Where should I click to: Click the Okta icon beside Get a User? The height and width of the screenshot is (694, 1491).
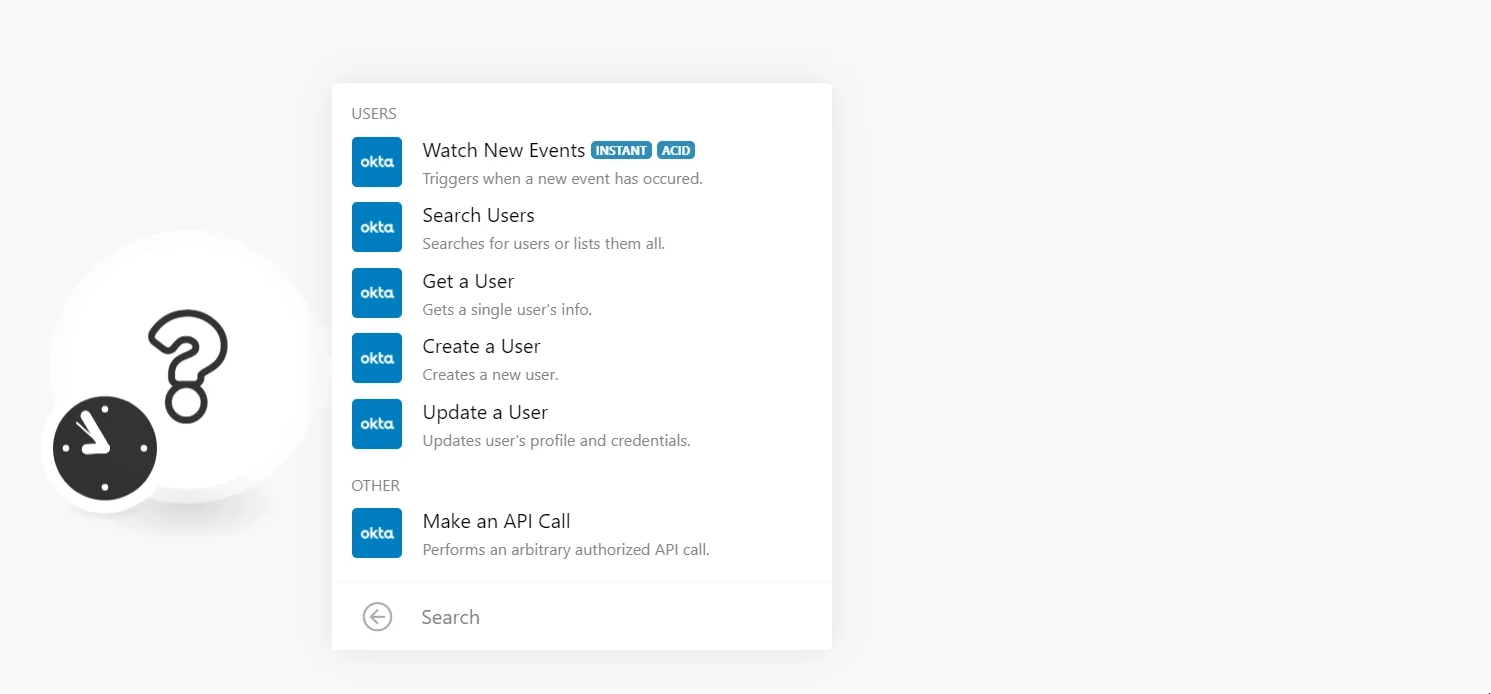[x=377, y=293]
